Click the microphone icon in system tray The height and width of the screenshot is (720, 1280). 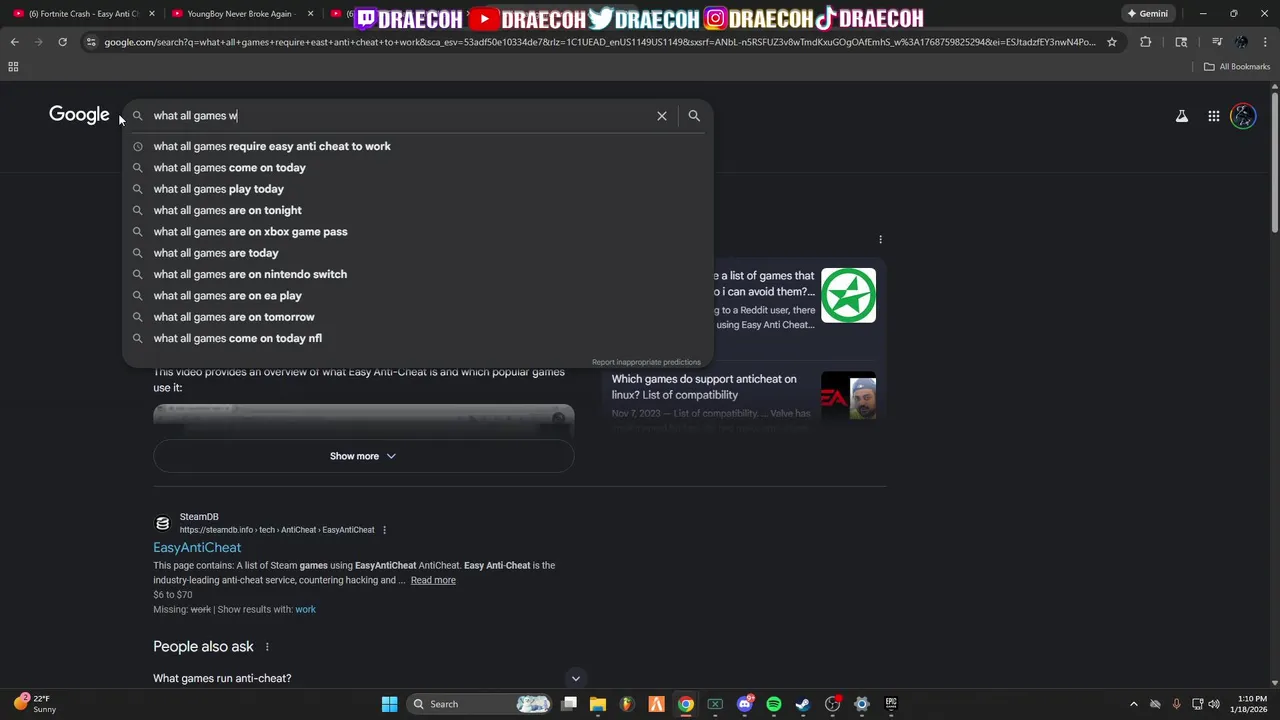pos(1176,704)
